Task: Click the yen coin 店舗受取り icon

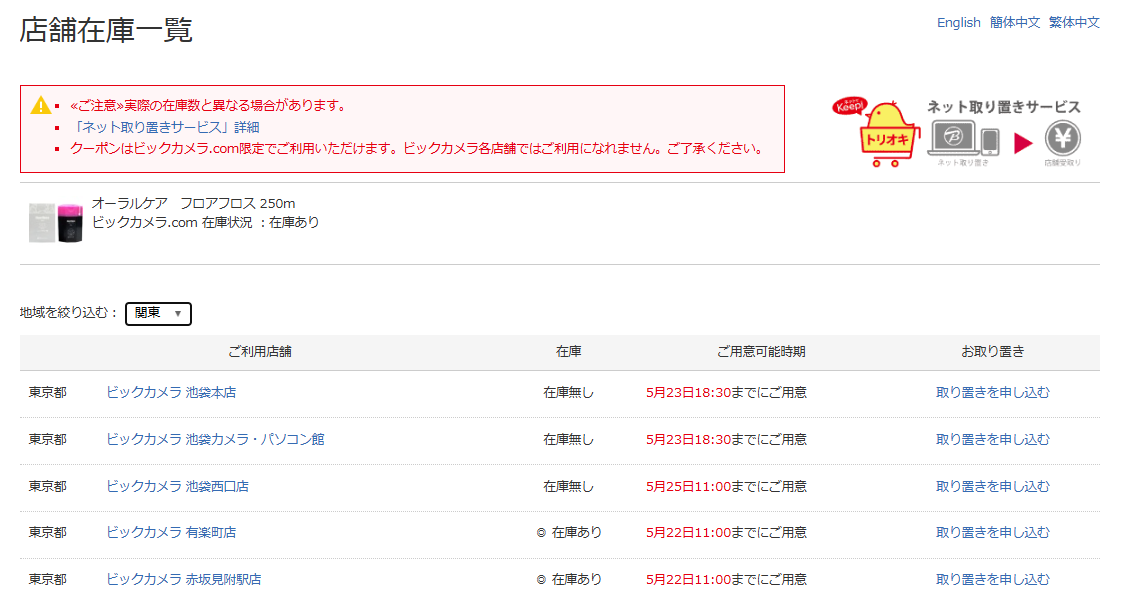Action: tap(1062, 138)
